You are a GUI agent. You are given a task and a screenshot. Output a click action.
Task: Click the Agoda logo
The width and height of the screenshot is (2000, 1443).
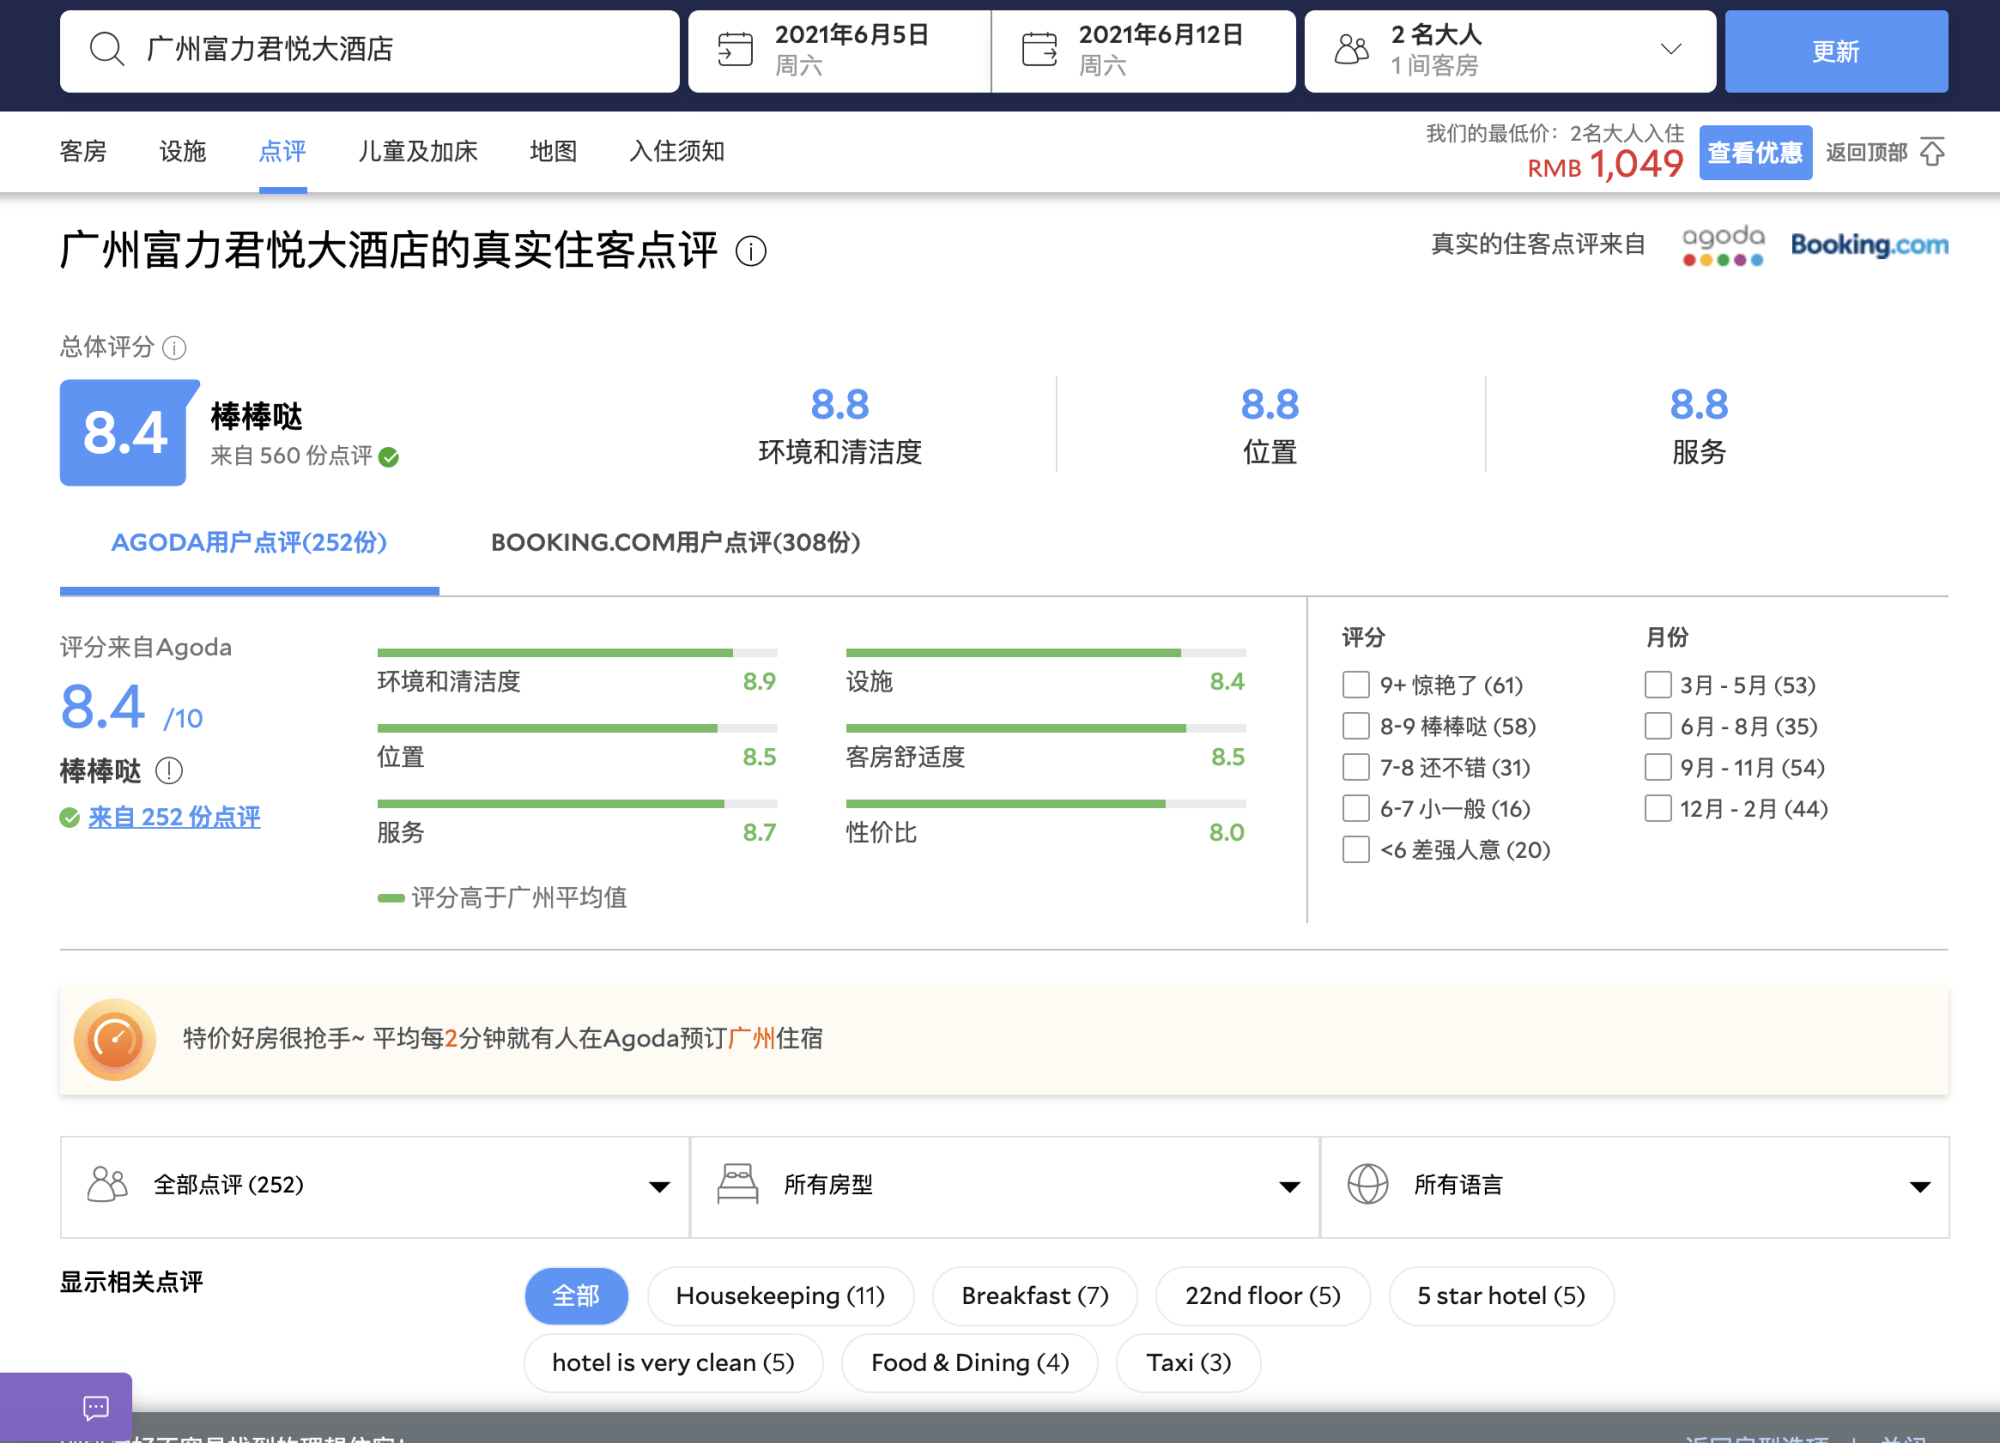pos(1723,245)
